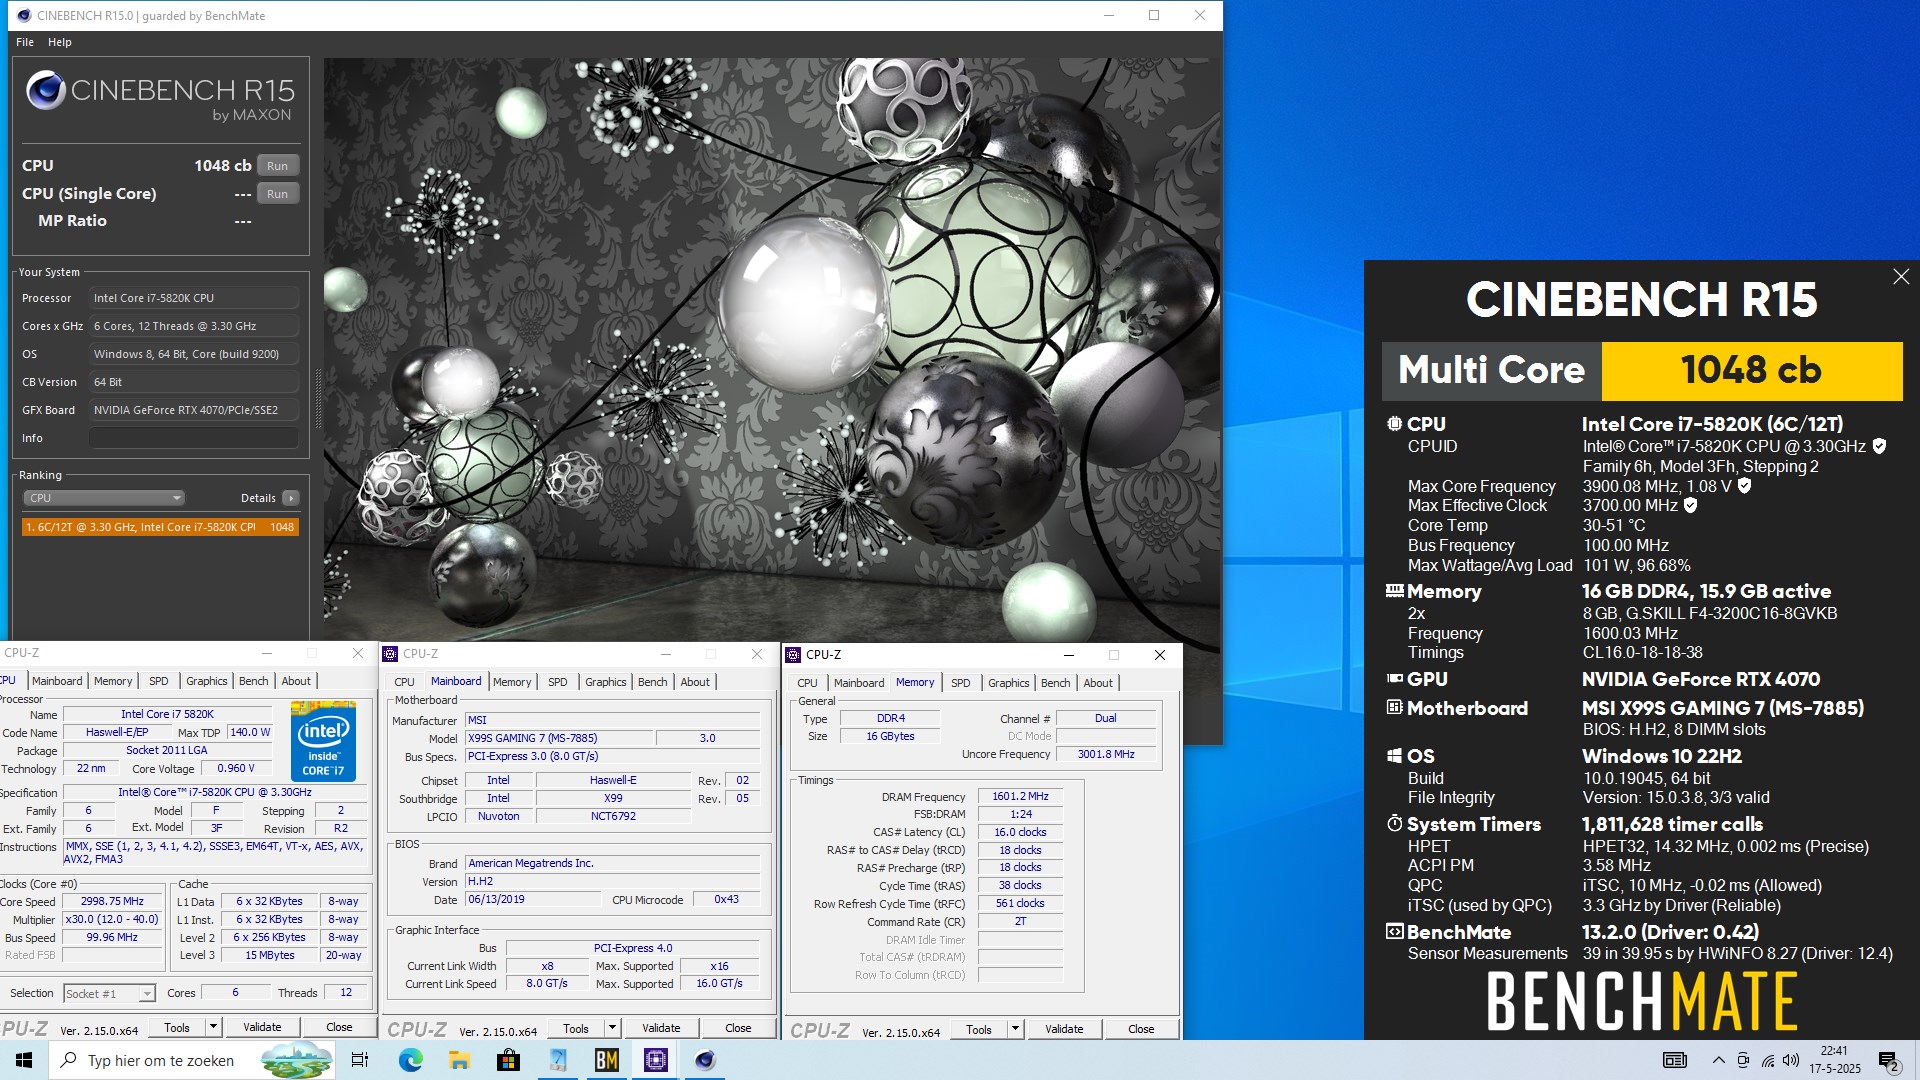Close the BenchMate result overlay
The image size is (1920, 1080).
tap(1901, 277)
